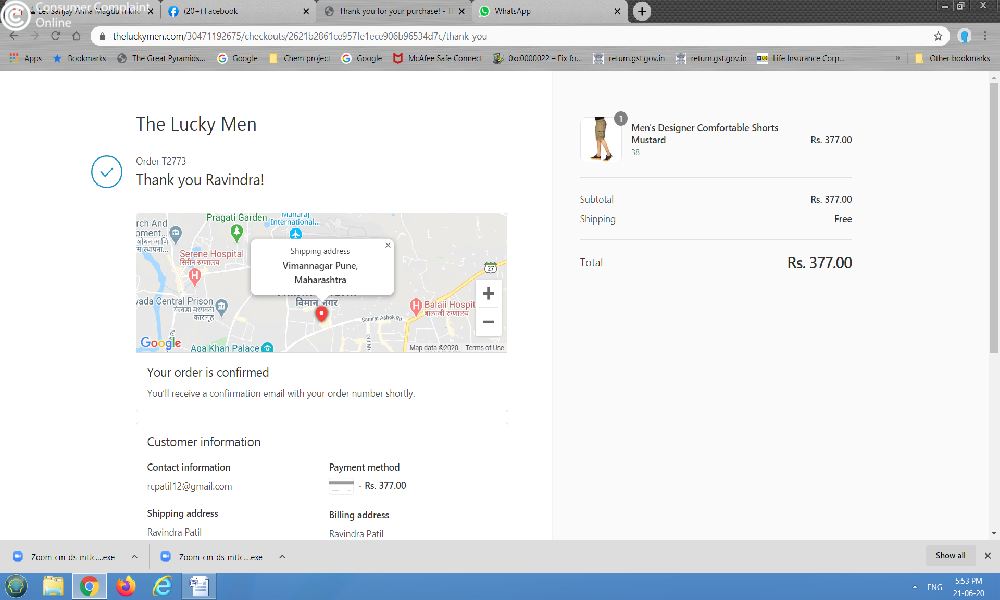Image resolution: width=1000 pixels, height=600 pixels.
Task: Click the browser address bar URL
Action: click(x=300, y=36)
